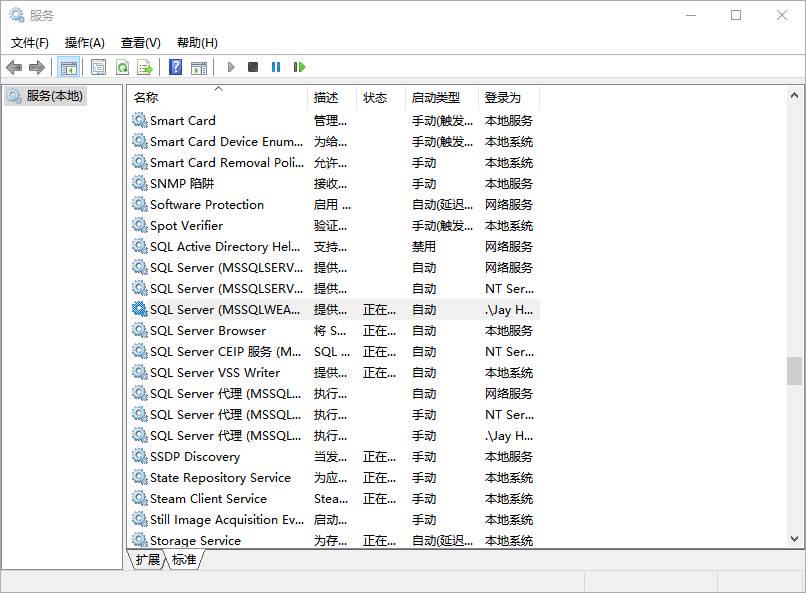Click the Refresh toolbar icon
The height and width of the screenshot is (593, 806).
point(122,67)
